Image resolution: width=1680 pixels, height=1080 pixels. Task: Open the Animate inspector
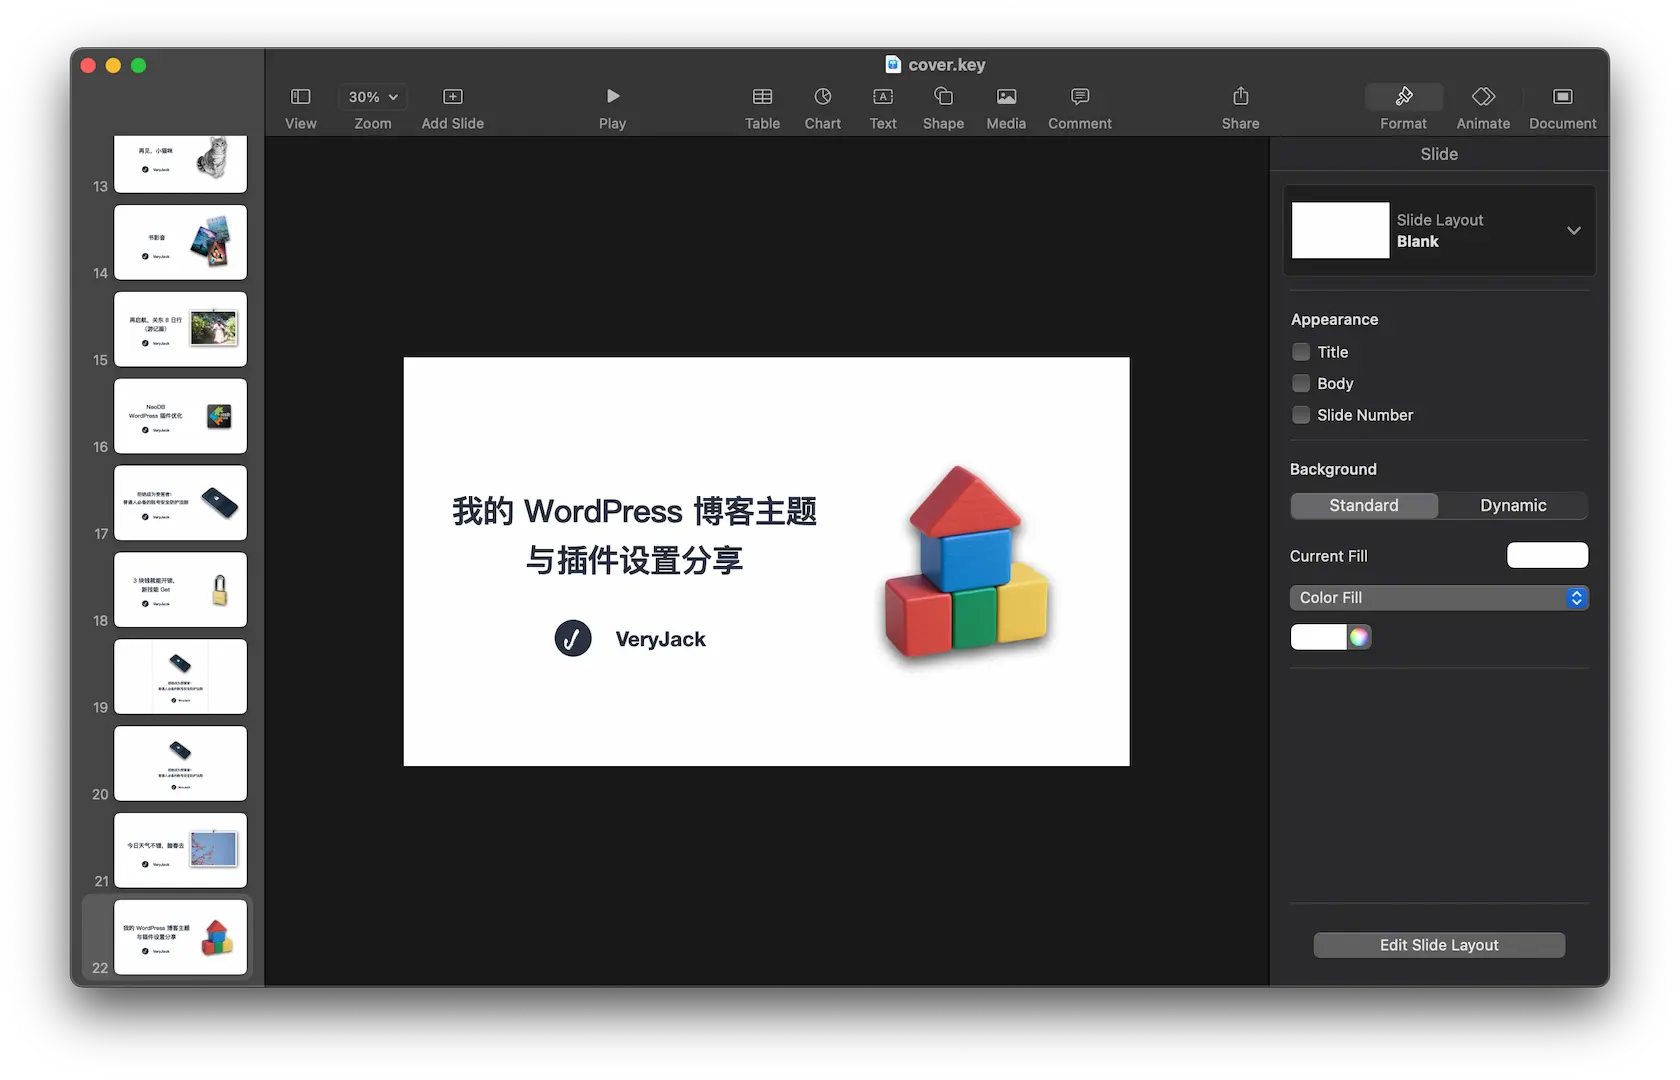coord(1483,97)
